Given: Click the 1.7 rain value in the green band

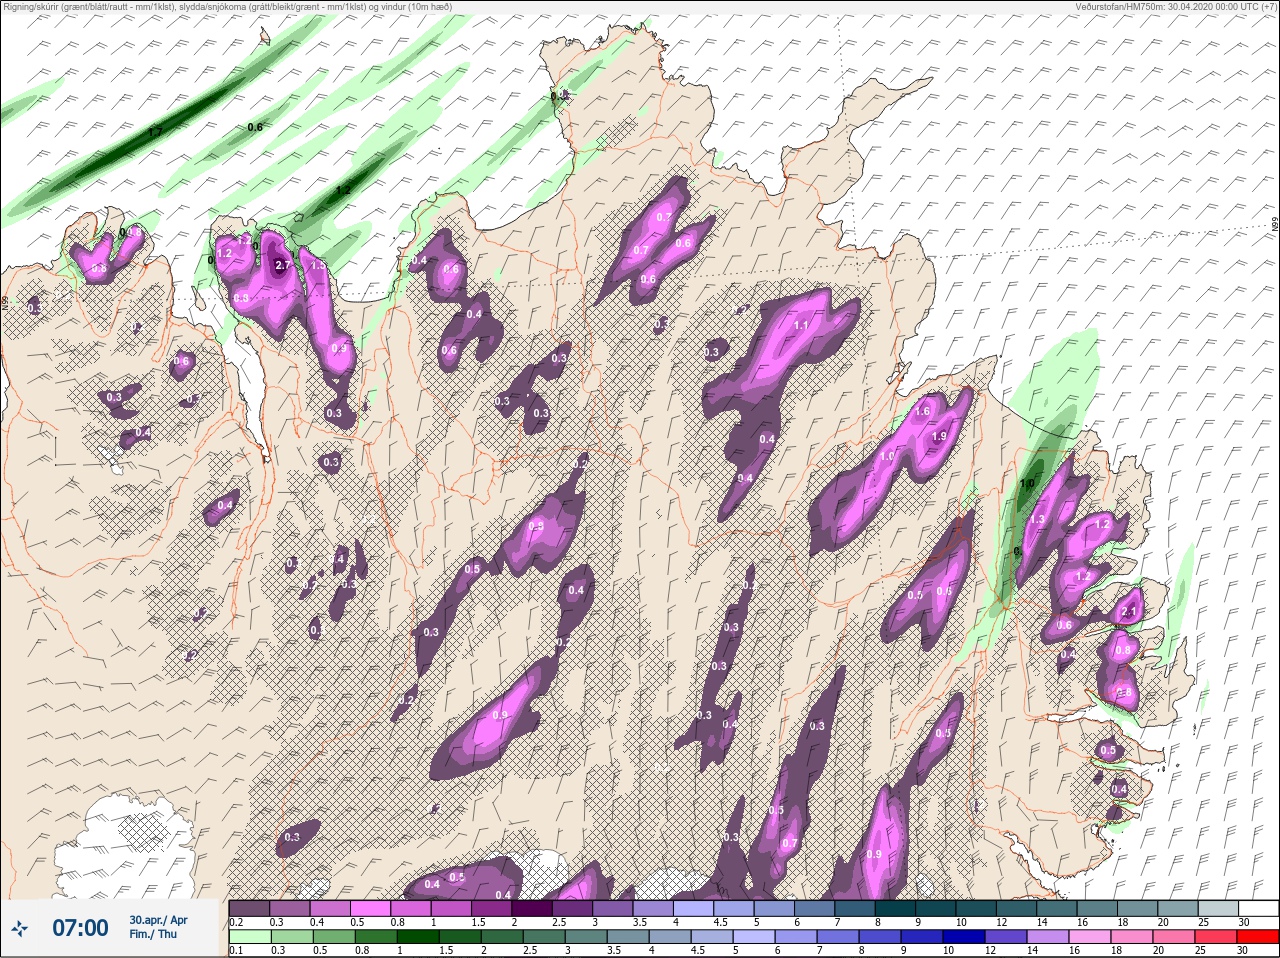Looking at the screenshot, I should [154, 132].
